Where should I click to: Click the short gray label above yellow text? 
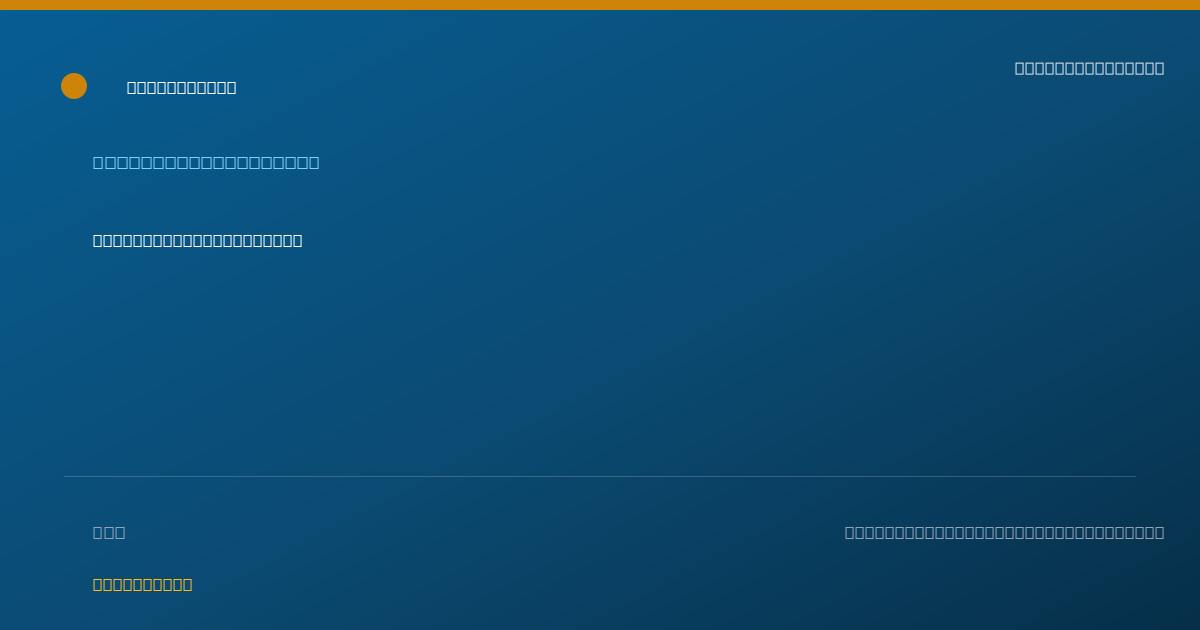click(109, 532)
